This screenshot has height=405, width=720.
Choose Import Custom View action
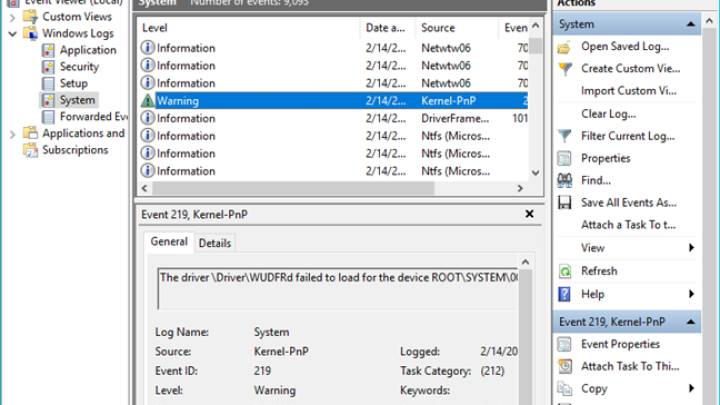628,91
